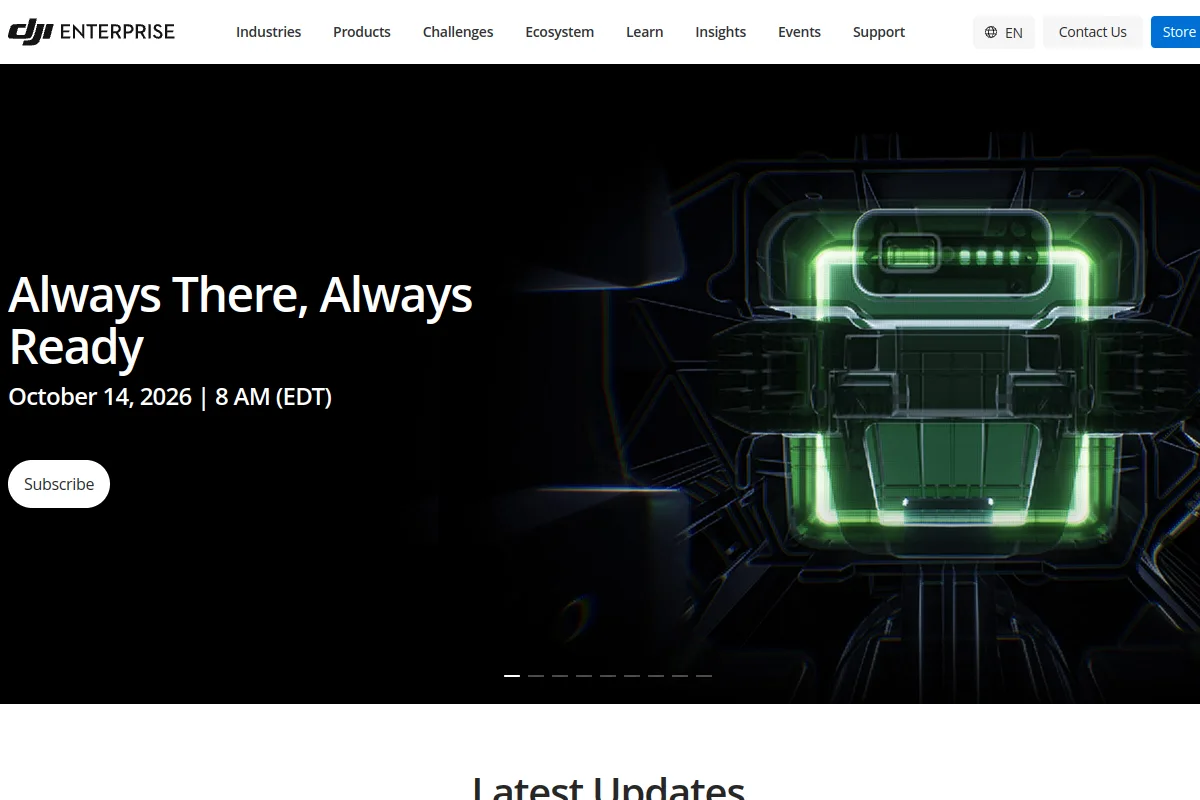Click the 'Always There, Always Ready' headline
The height and width of the screenshot is (800, 1200).
[240, 320]
